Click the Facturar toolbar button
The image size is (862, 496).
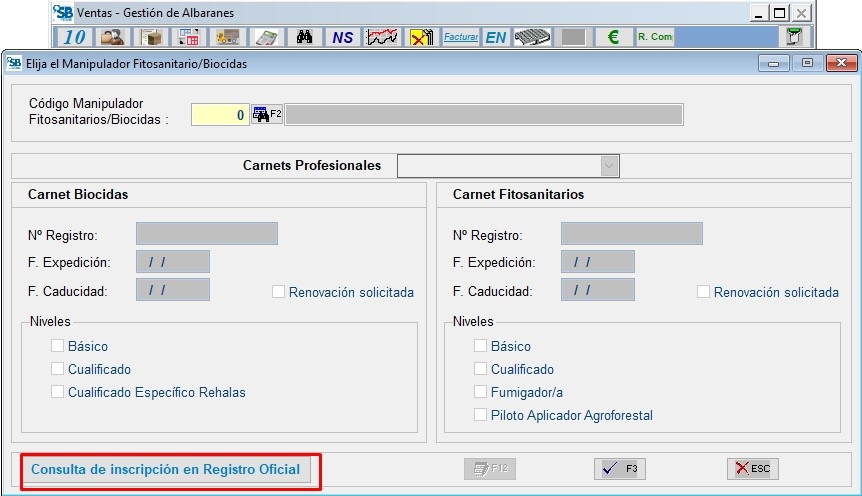461,37
